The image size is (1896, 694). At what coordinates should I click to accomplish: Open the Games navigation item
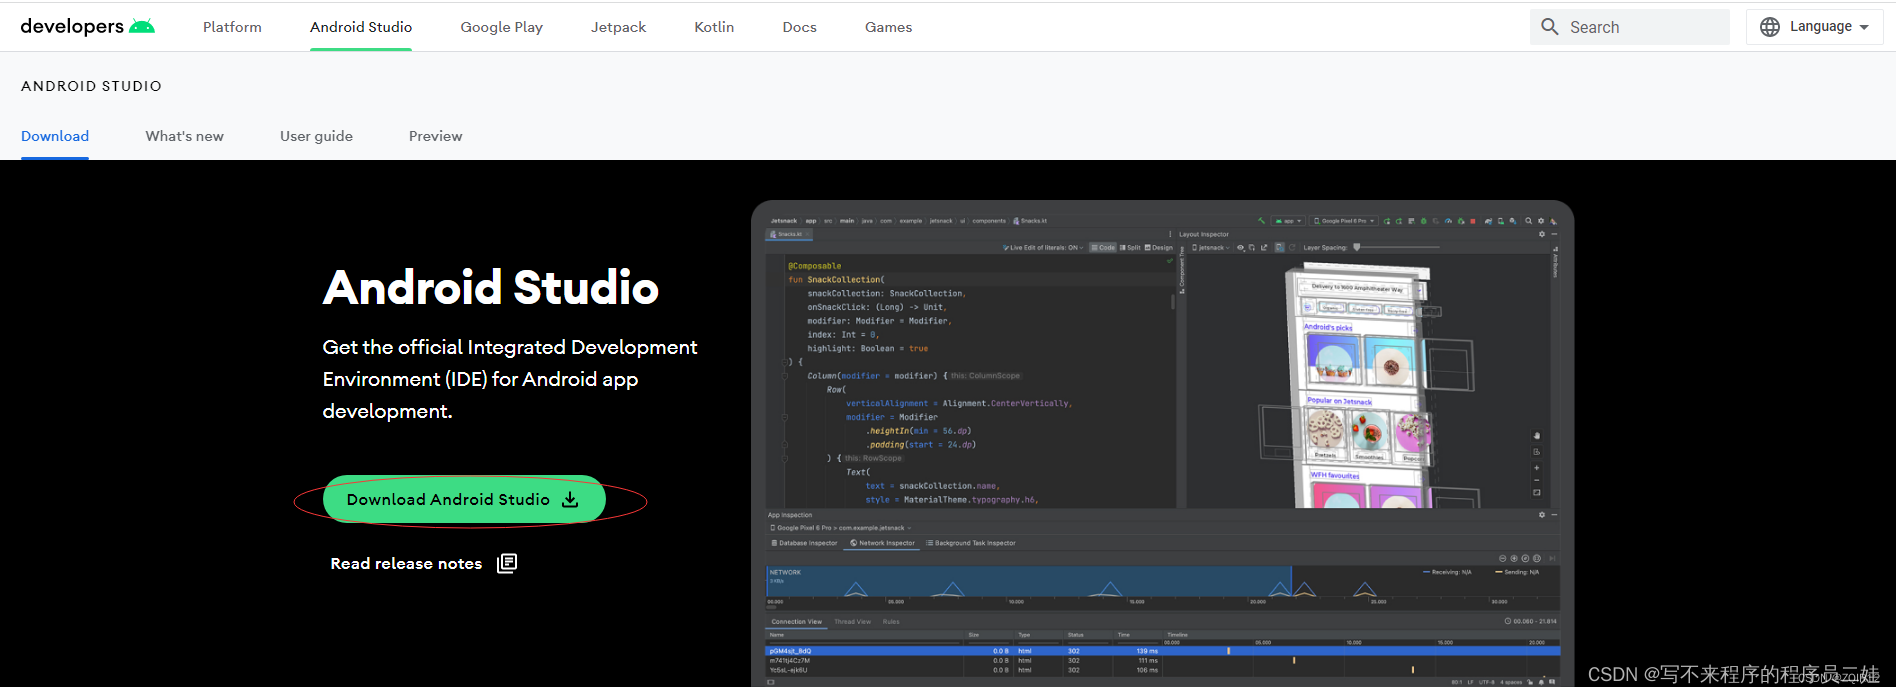[x=888, y=27]
